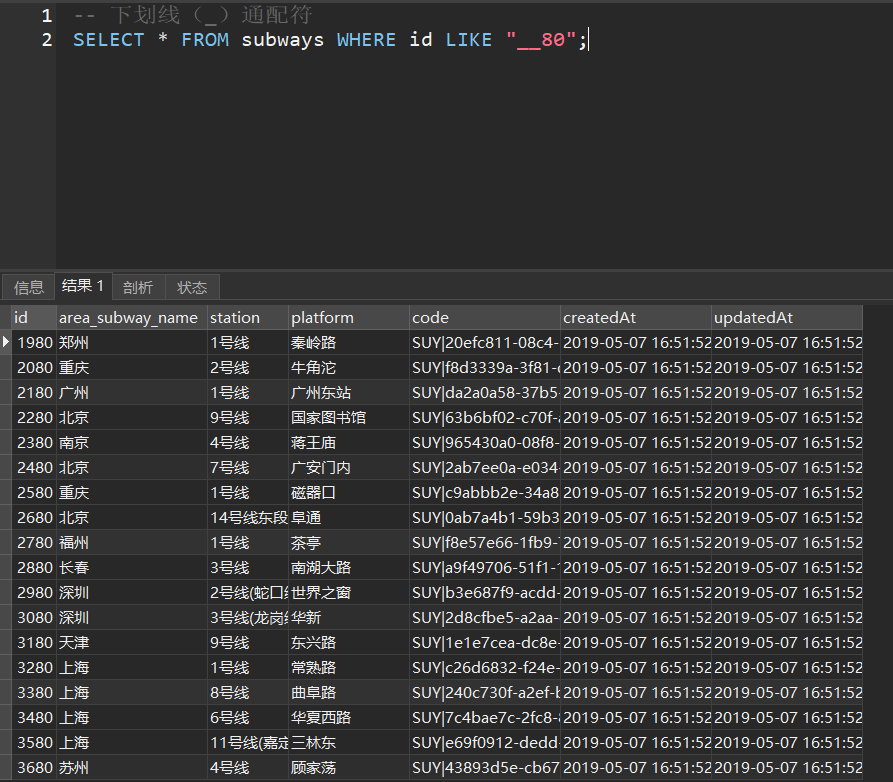
Task: Click the 郑州 area cell
Action: click(132, 343)
